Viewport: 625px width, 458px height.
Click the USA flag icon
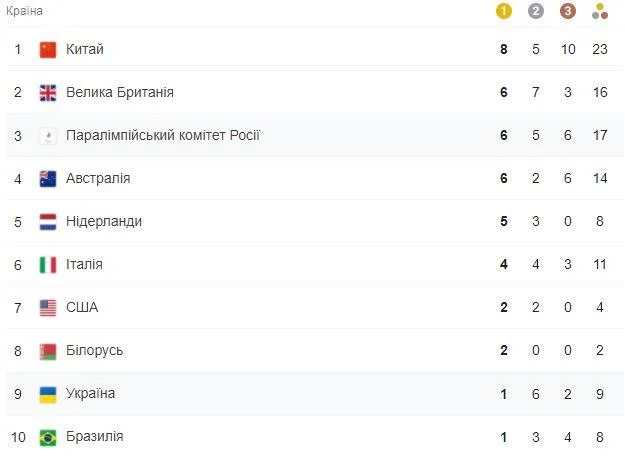[x=48, y=308]
